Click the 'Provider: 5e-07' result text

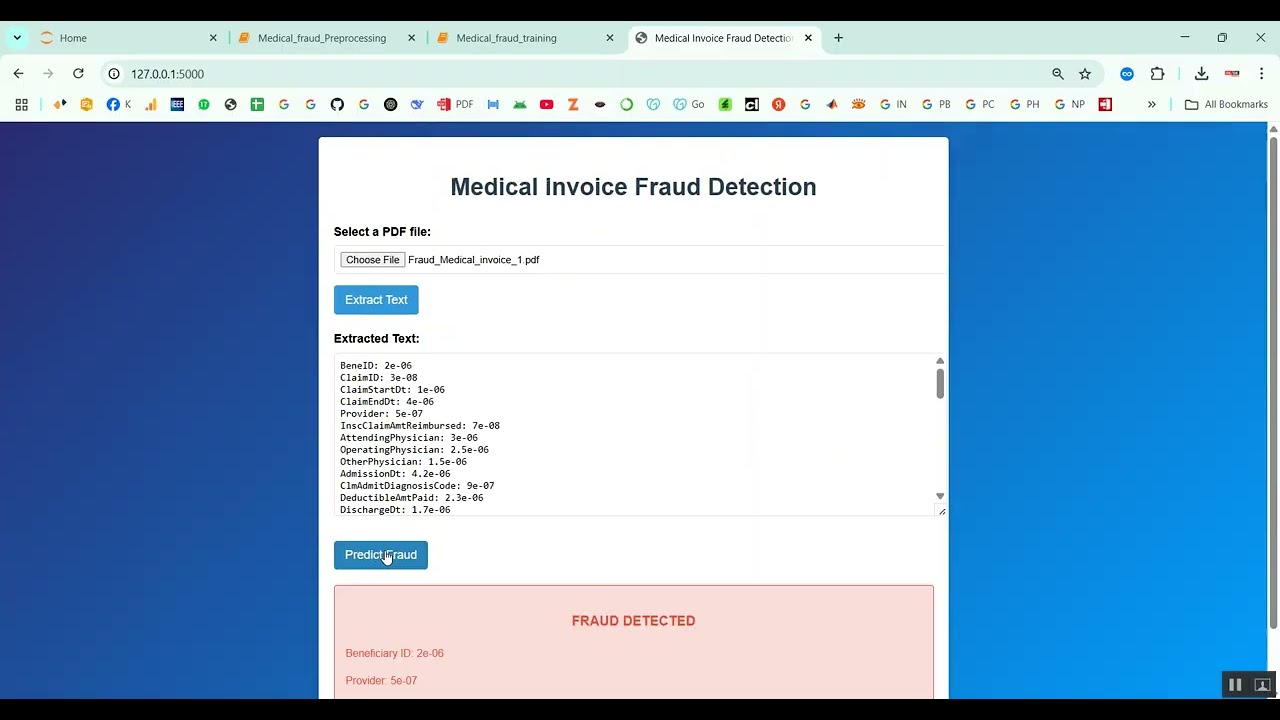click(x=381, y=680)
